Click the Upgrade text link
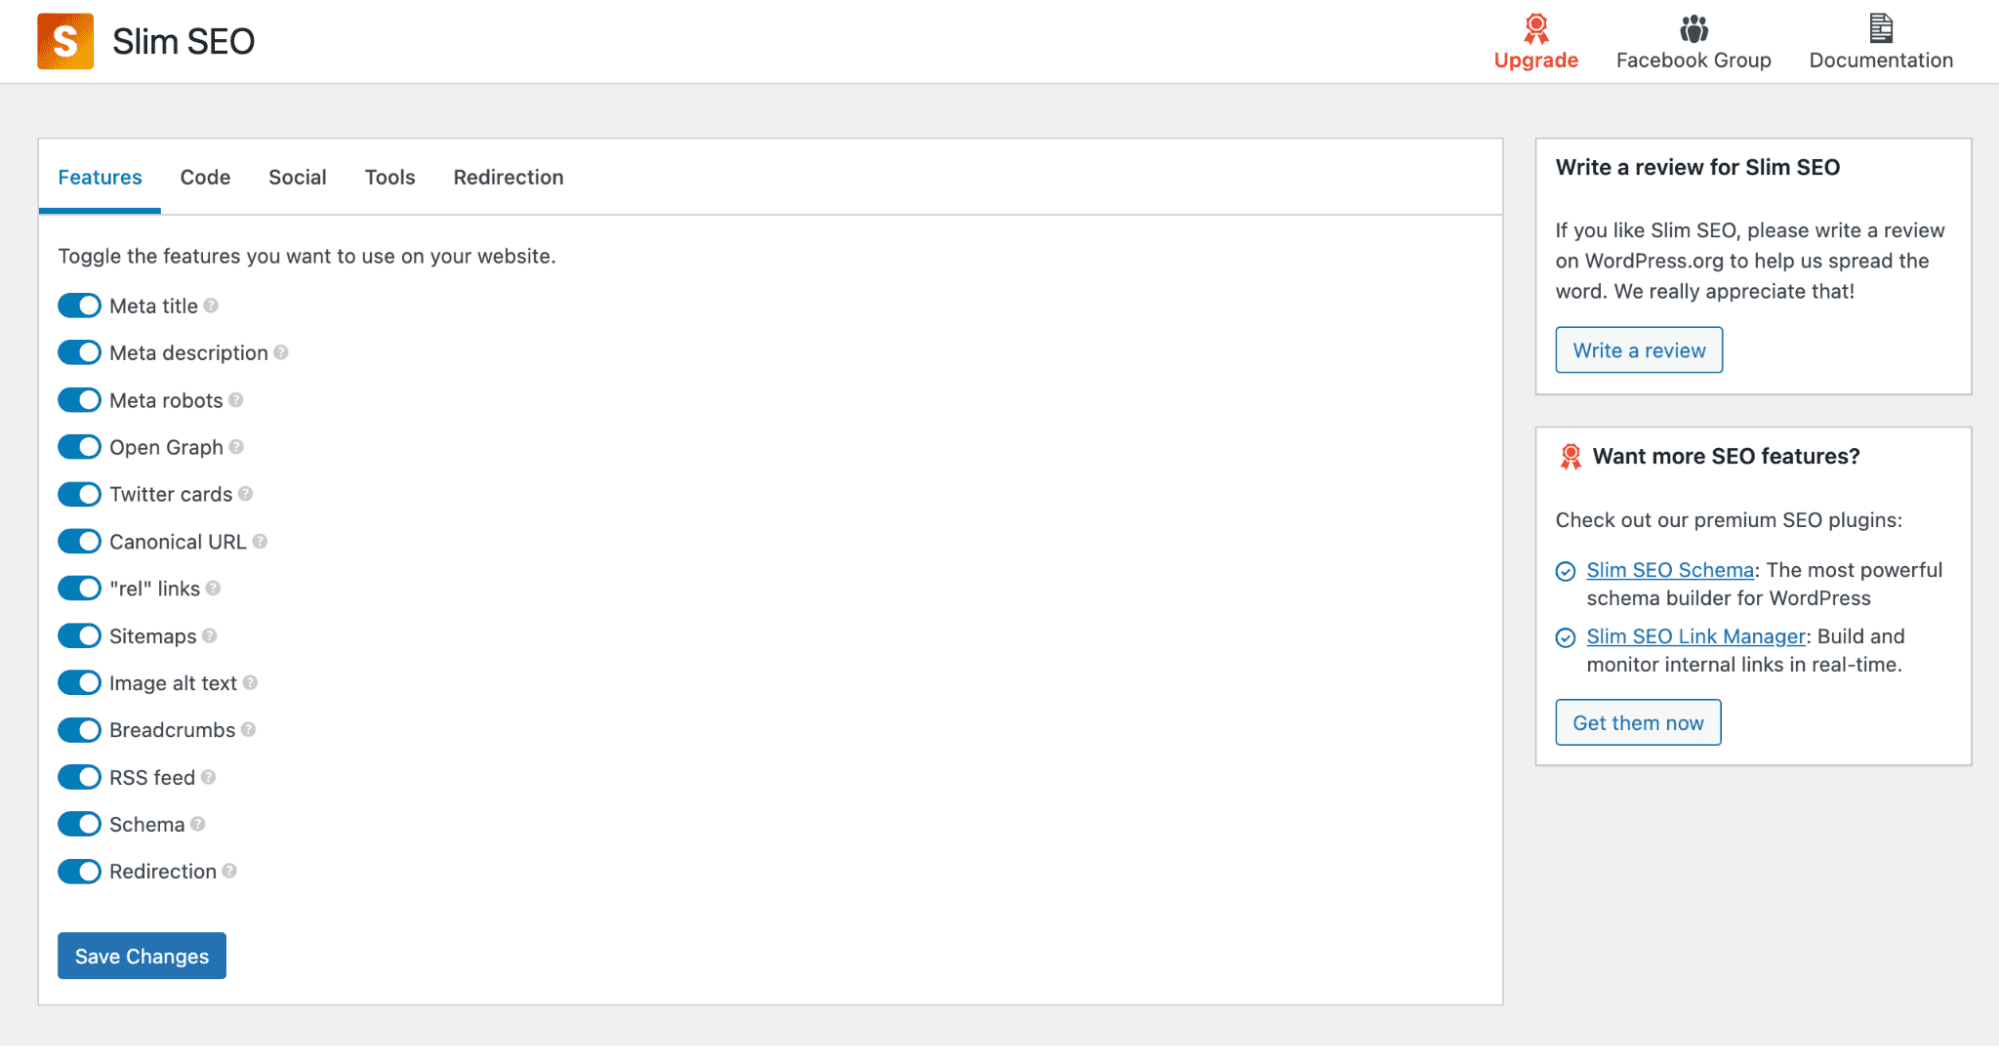The image size is (1999, 1047). point(1536,60)
